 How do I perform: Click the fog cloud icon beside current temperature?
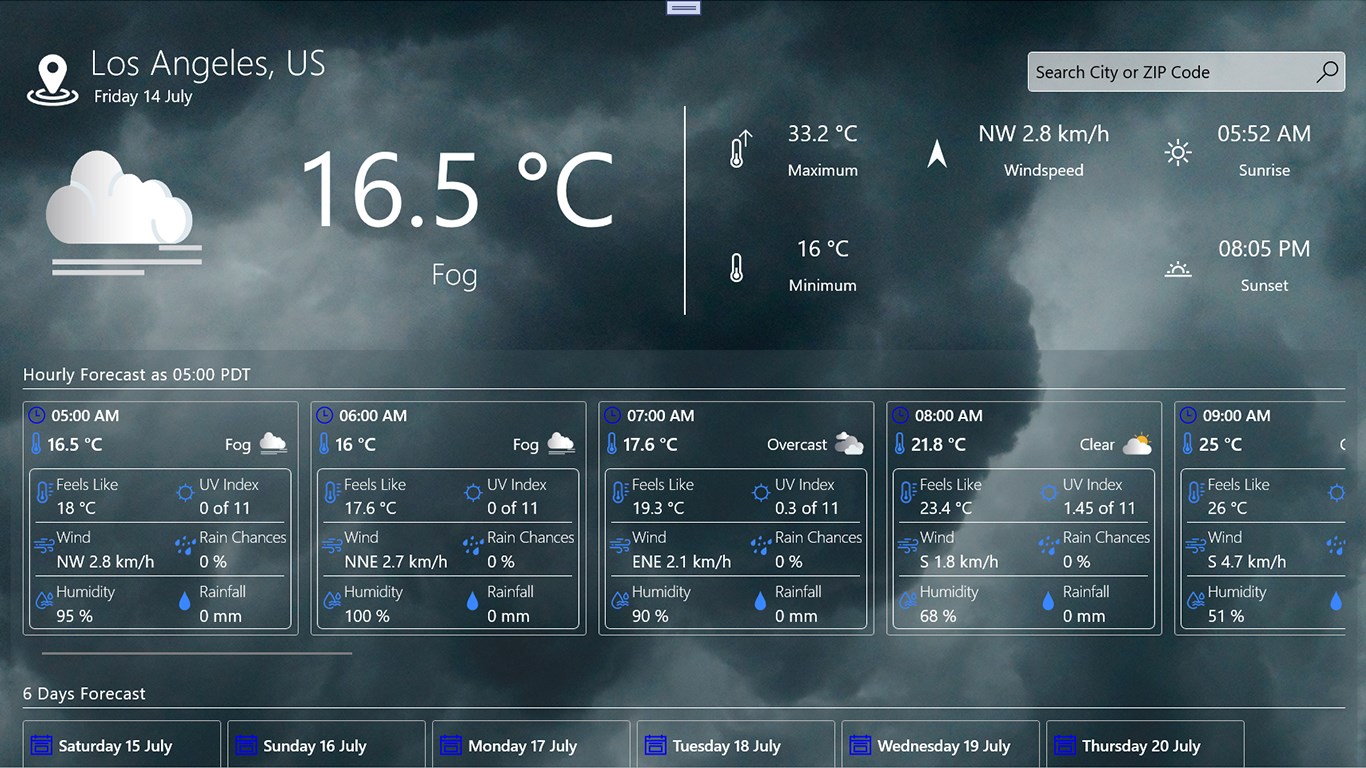pyautogui.click(x=122, y=210)
